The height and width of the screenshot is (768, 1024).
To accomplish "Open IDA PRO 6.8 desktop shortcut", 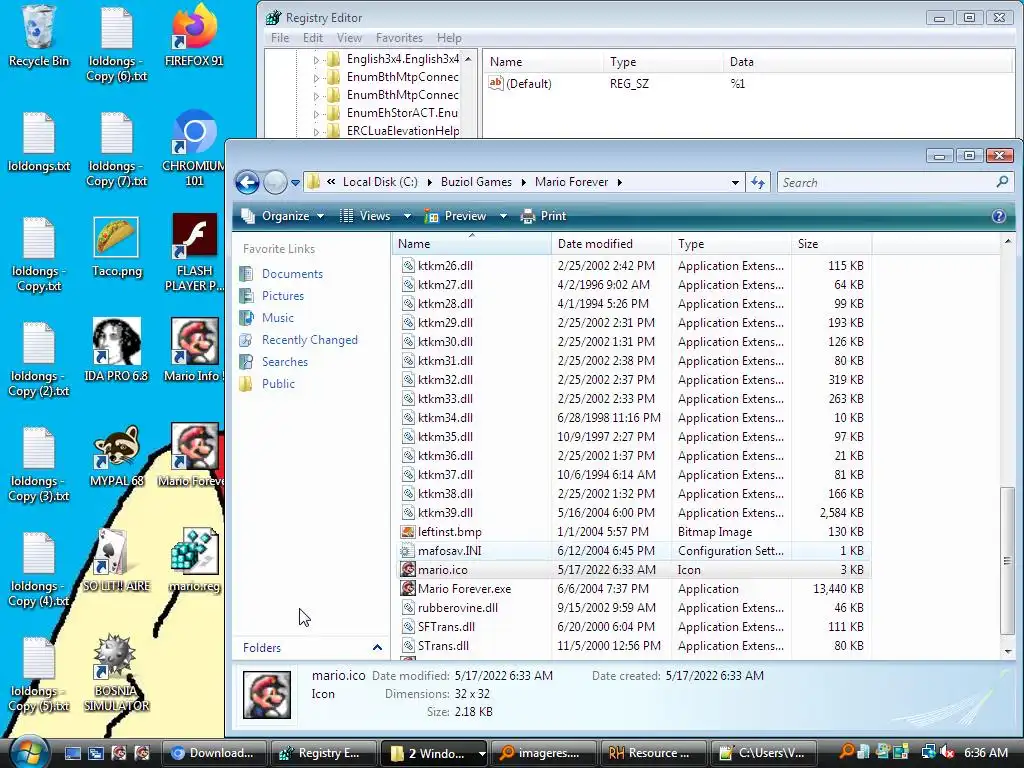I will coord(116,351).
